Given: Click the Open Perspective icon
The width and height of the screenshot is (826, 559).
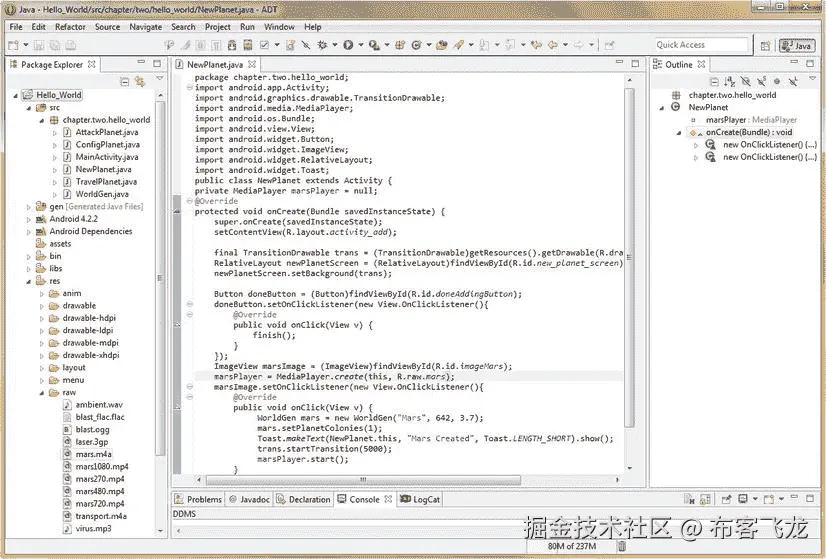Looking at the screenshot, I should (765, 46).
